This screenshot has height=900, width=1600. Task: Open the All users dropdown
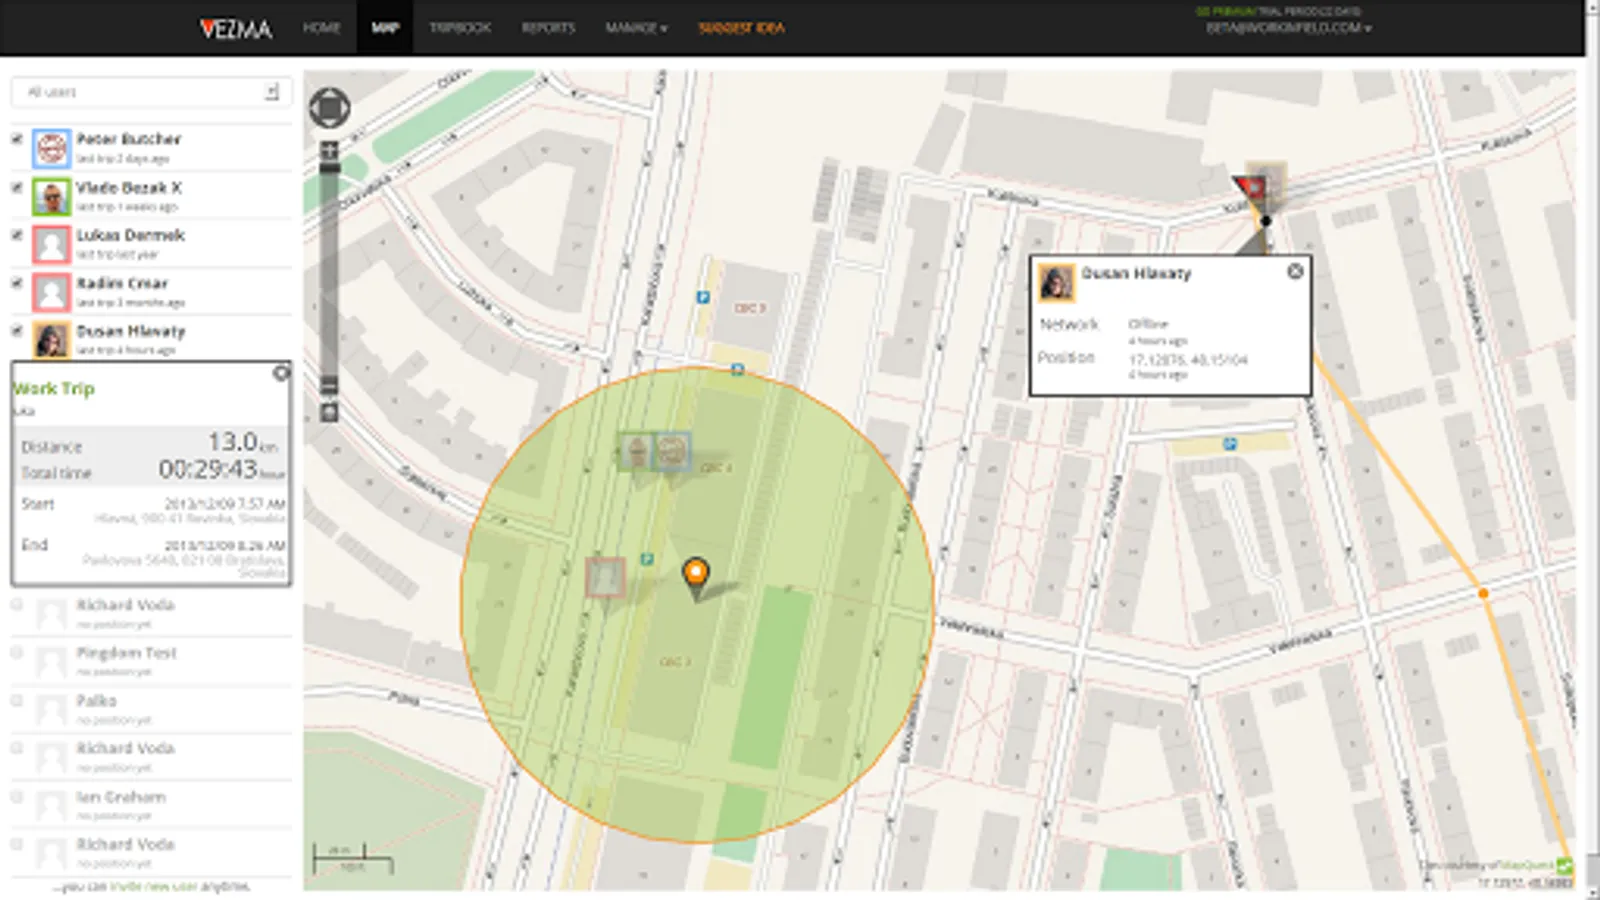[150, 92]
